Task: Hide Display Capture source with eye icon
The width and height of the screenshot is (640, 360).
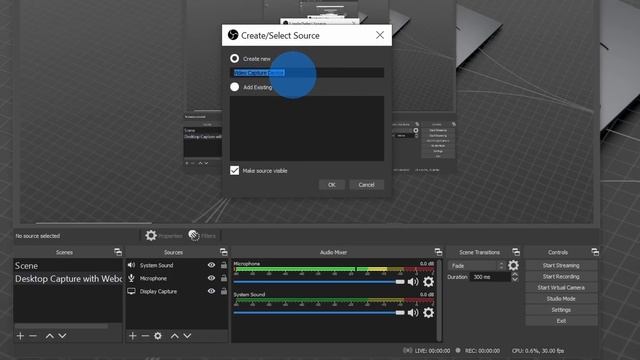Action: point(211,291)
